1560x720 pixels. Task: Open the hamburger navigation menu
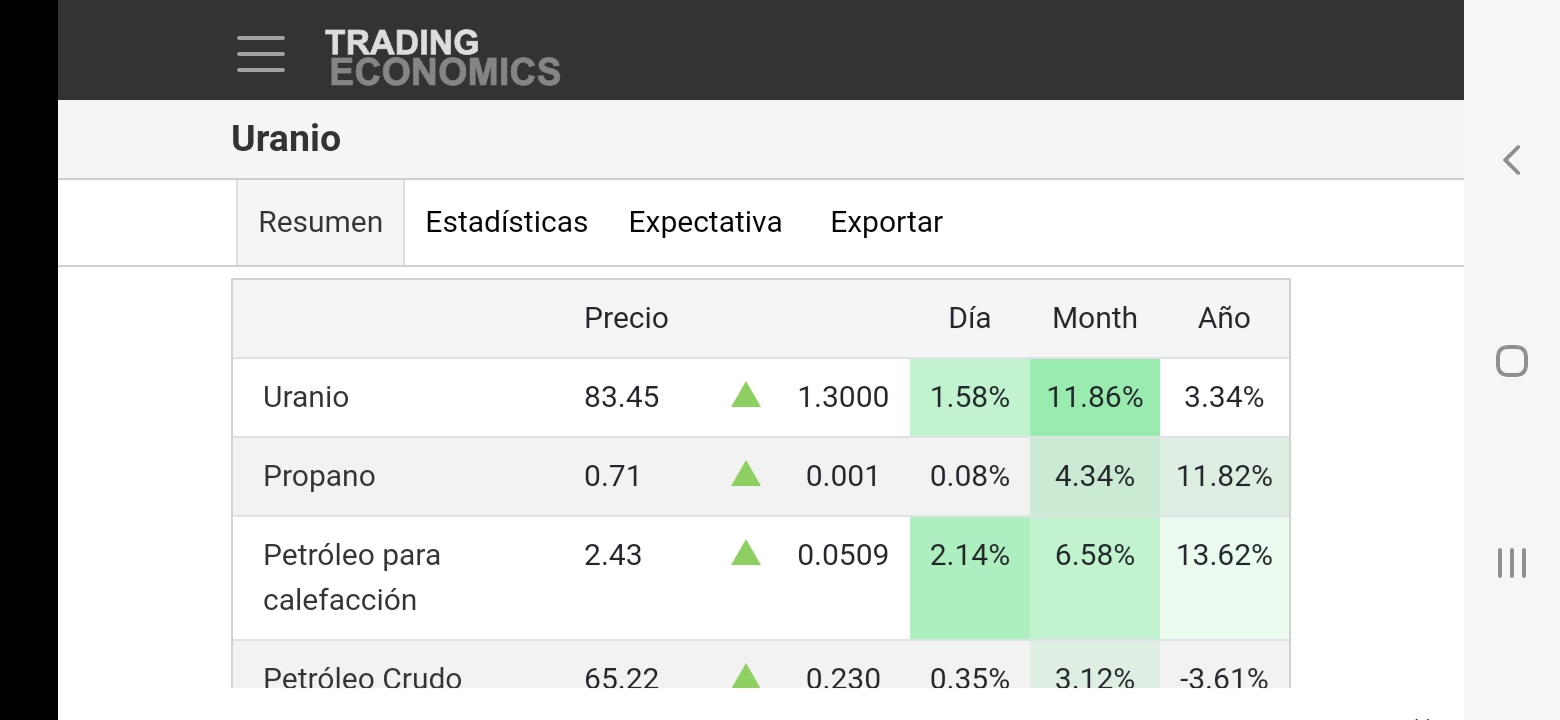[x=261, y=53]
